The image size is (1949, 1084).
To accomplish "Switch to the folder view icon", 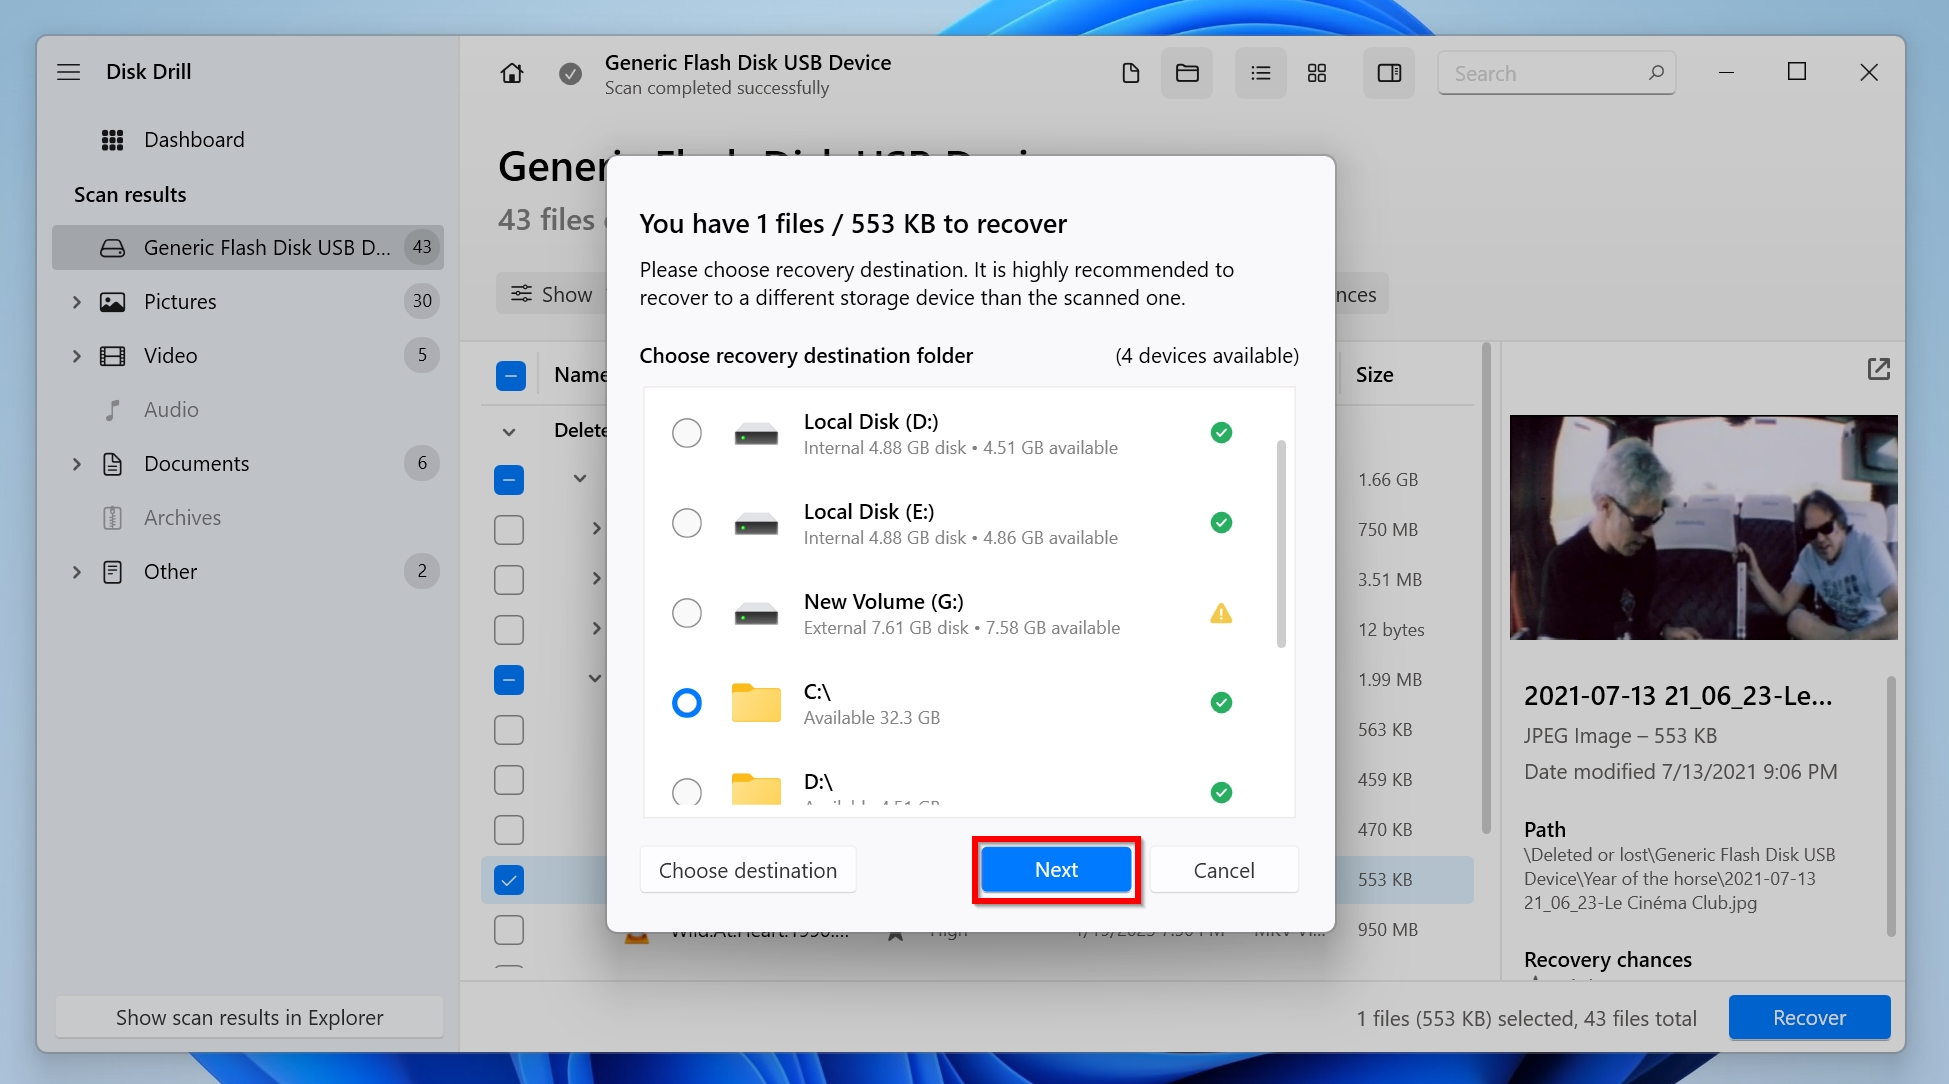I will 1187,73.
